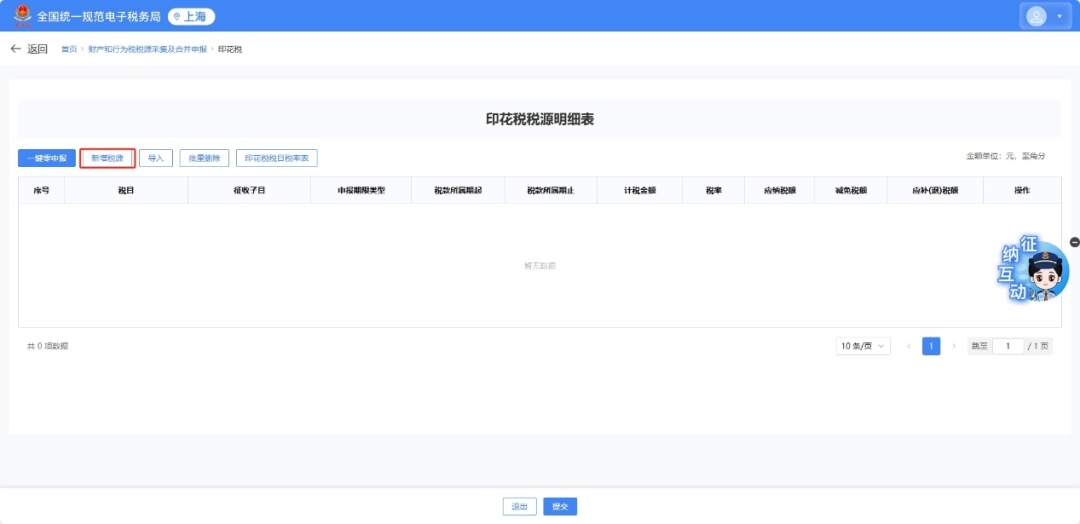This screenshot has height=524, width=1080.
Task: Click the 首页 breadcrumb link
Action: (68, 49)
